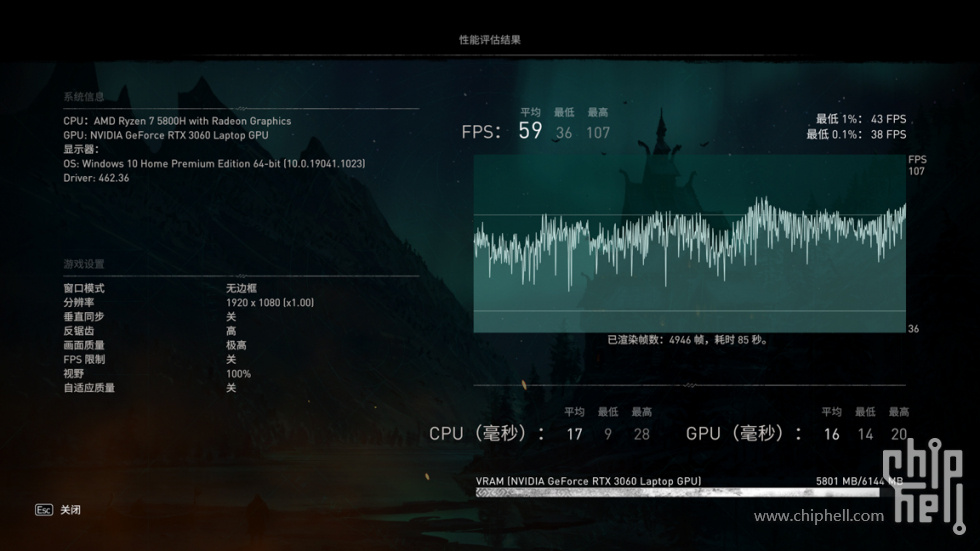
Task: Click the FPS performance graph
Action: tap(689, 244)
